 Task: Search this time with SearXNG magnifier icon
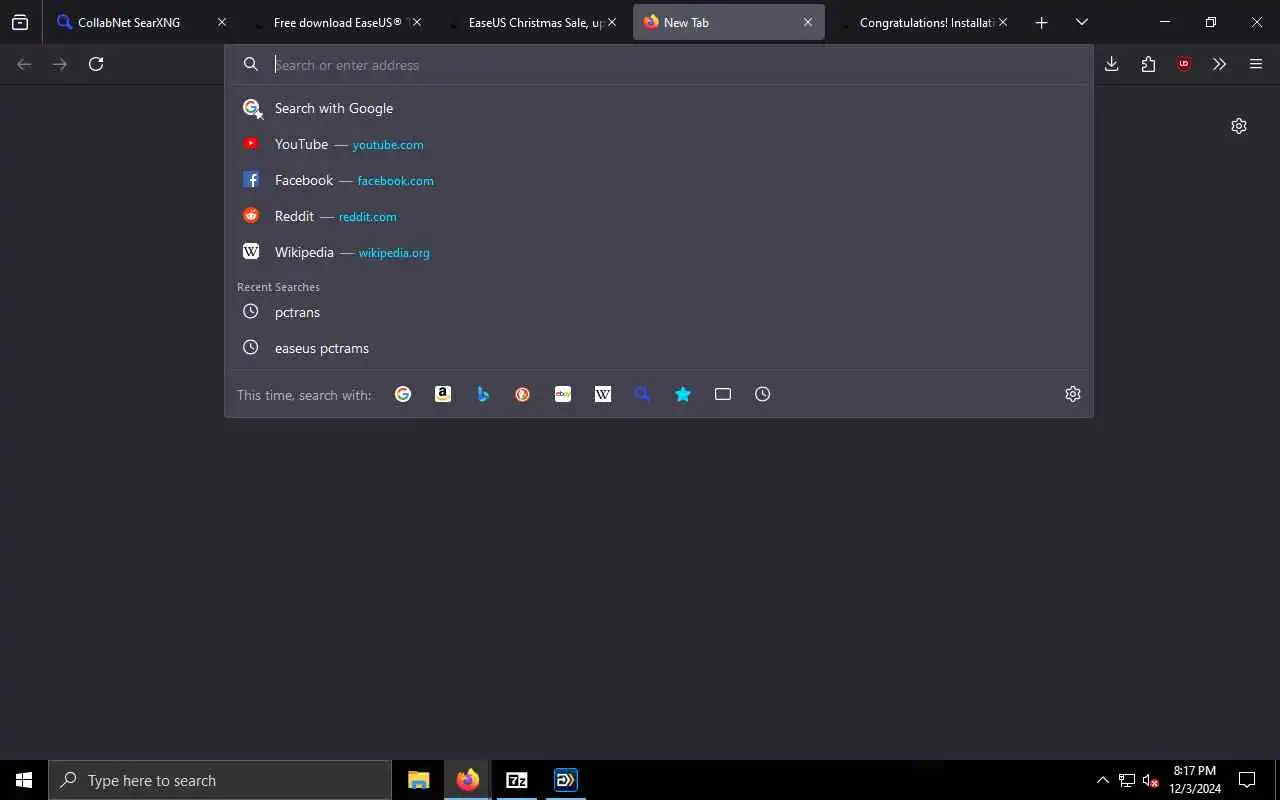point(643,394)
